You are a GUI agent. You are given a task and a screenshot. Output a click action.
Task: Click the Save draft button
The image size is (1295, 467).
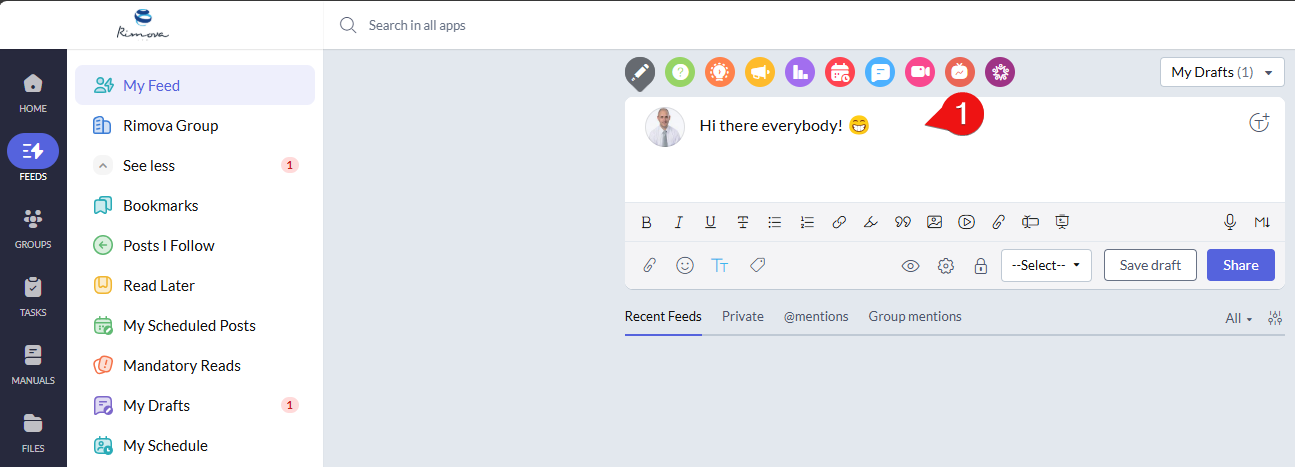1150,266
